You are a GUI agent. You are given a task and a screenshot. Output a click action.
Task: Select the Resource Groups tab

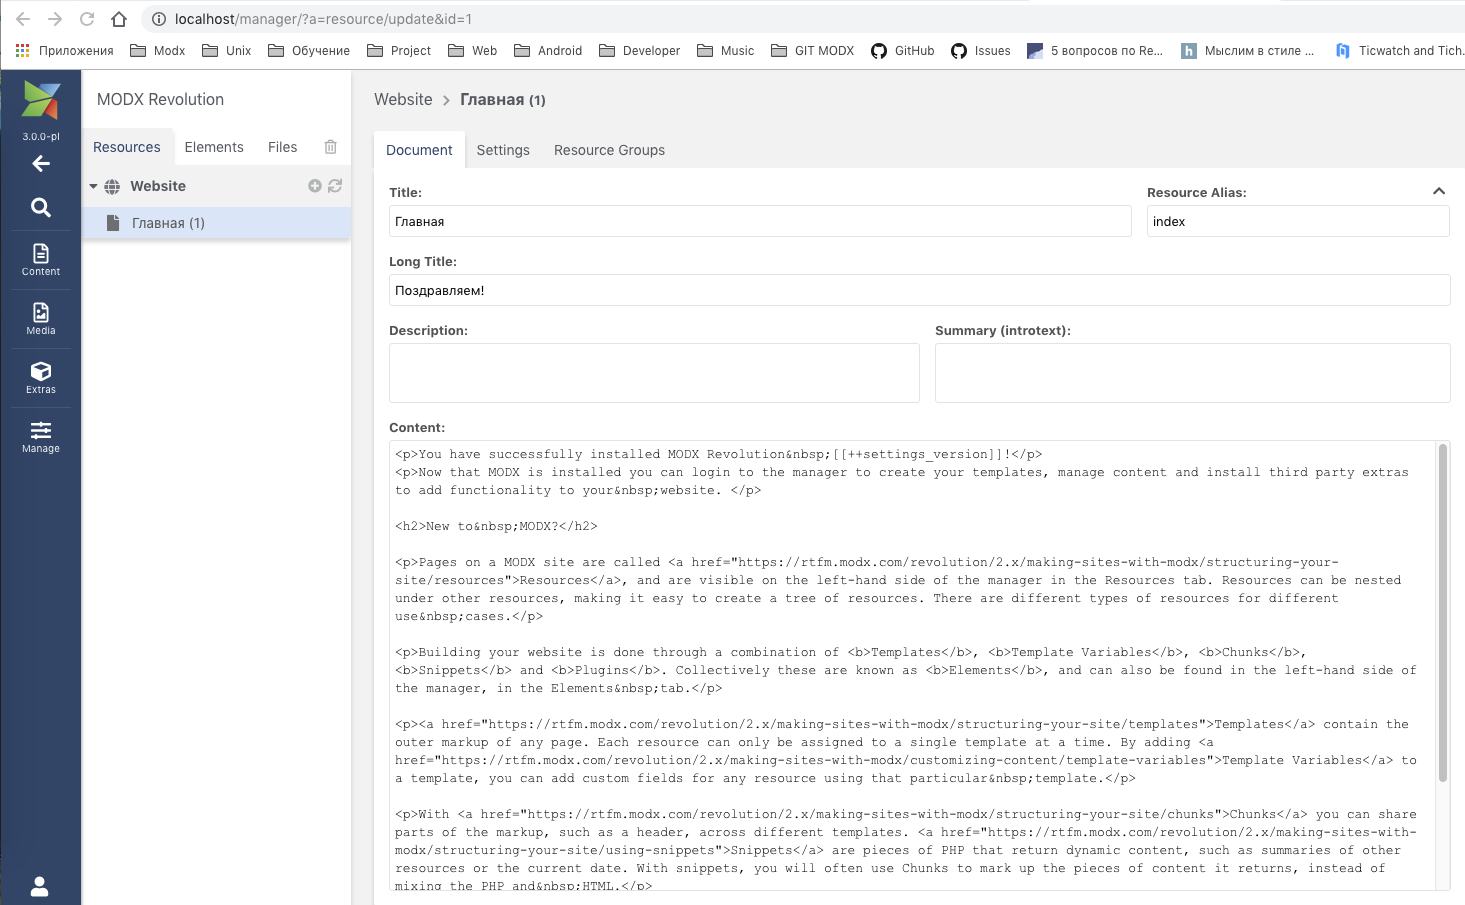point(609,150)
